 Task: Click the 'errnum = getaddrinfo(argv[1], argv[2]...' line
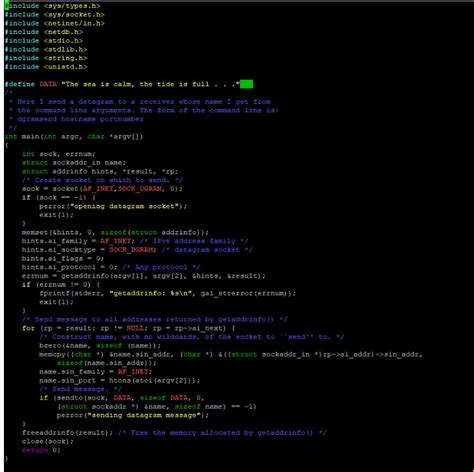pyautogui.click(x=144, y=276)
